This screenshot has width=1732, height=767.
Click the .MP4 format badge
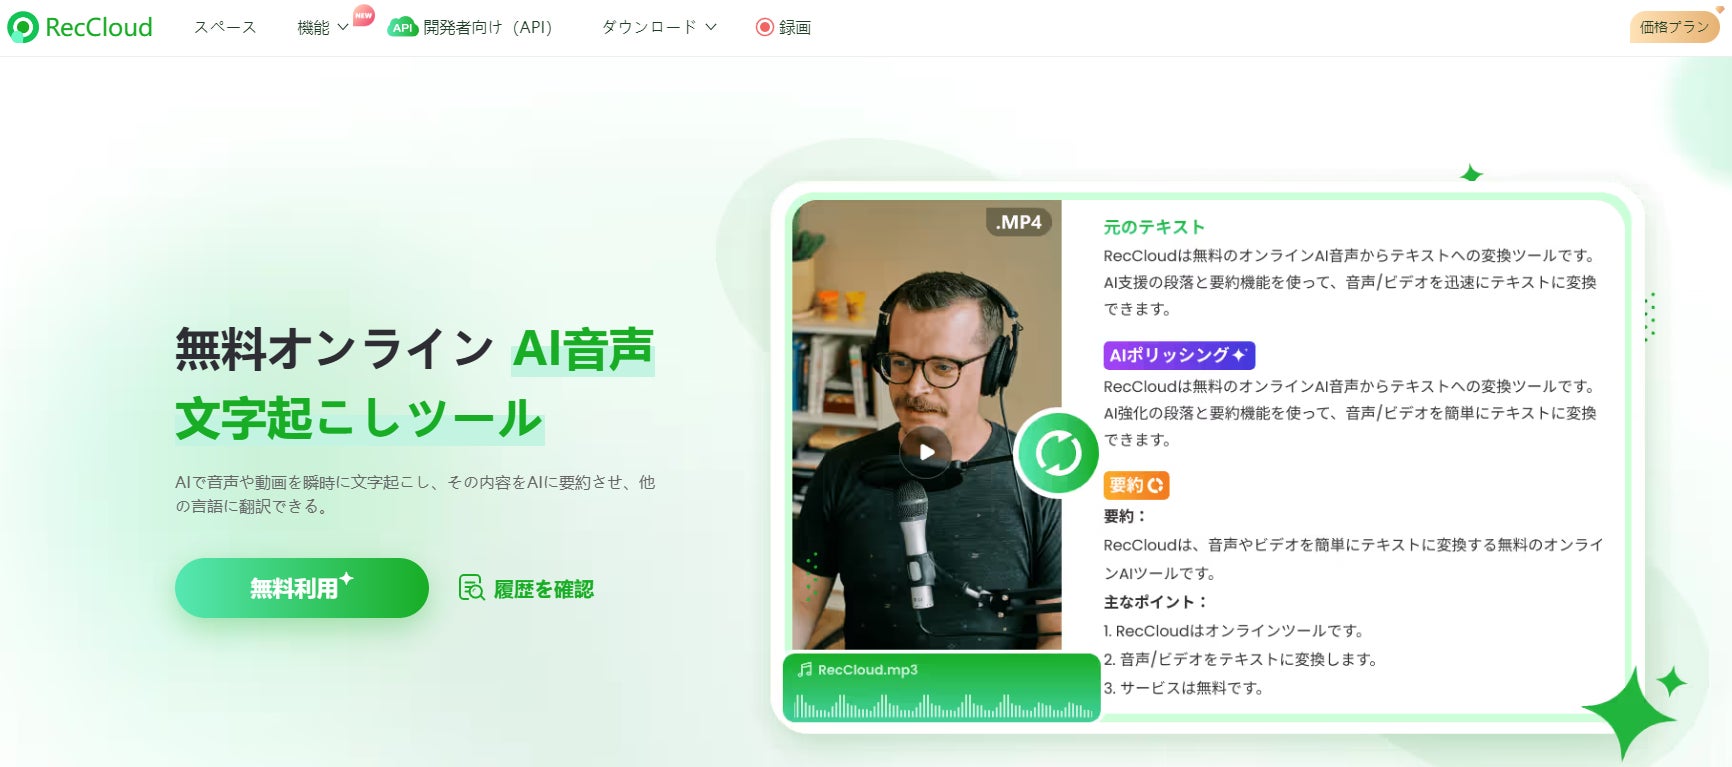click(1018, 222)
